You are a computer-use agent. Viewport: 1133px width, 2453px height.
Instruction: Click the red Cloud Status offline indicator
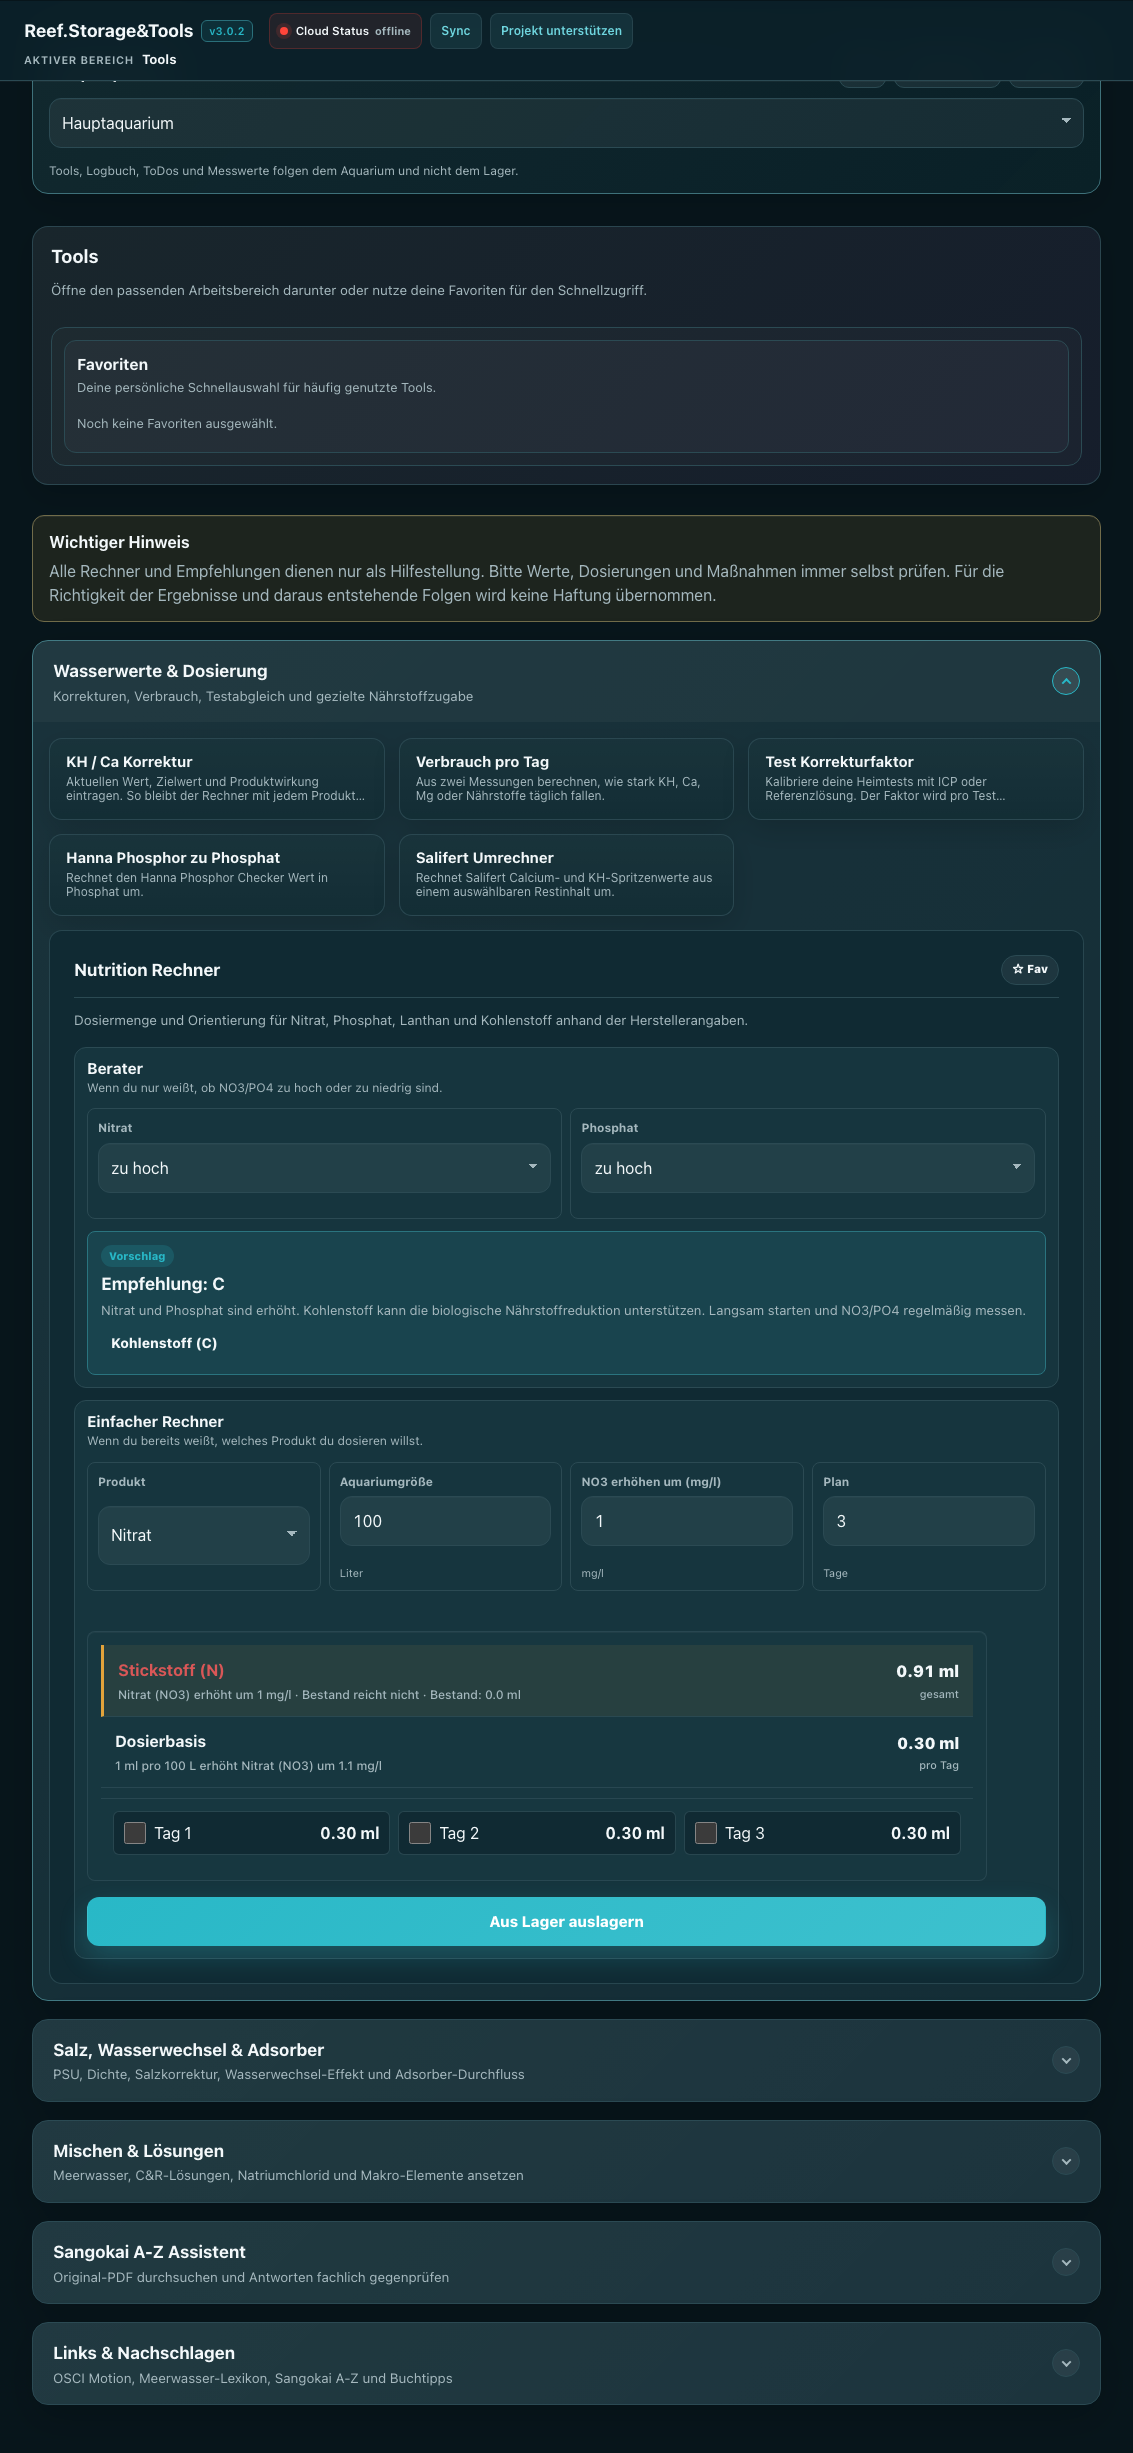tap(284, 31)
